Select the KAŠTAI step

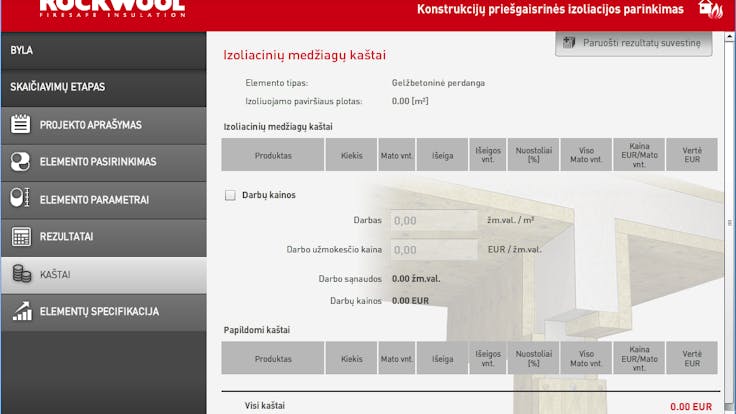click(x=103, y=275)
